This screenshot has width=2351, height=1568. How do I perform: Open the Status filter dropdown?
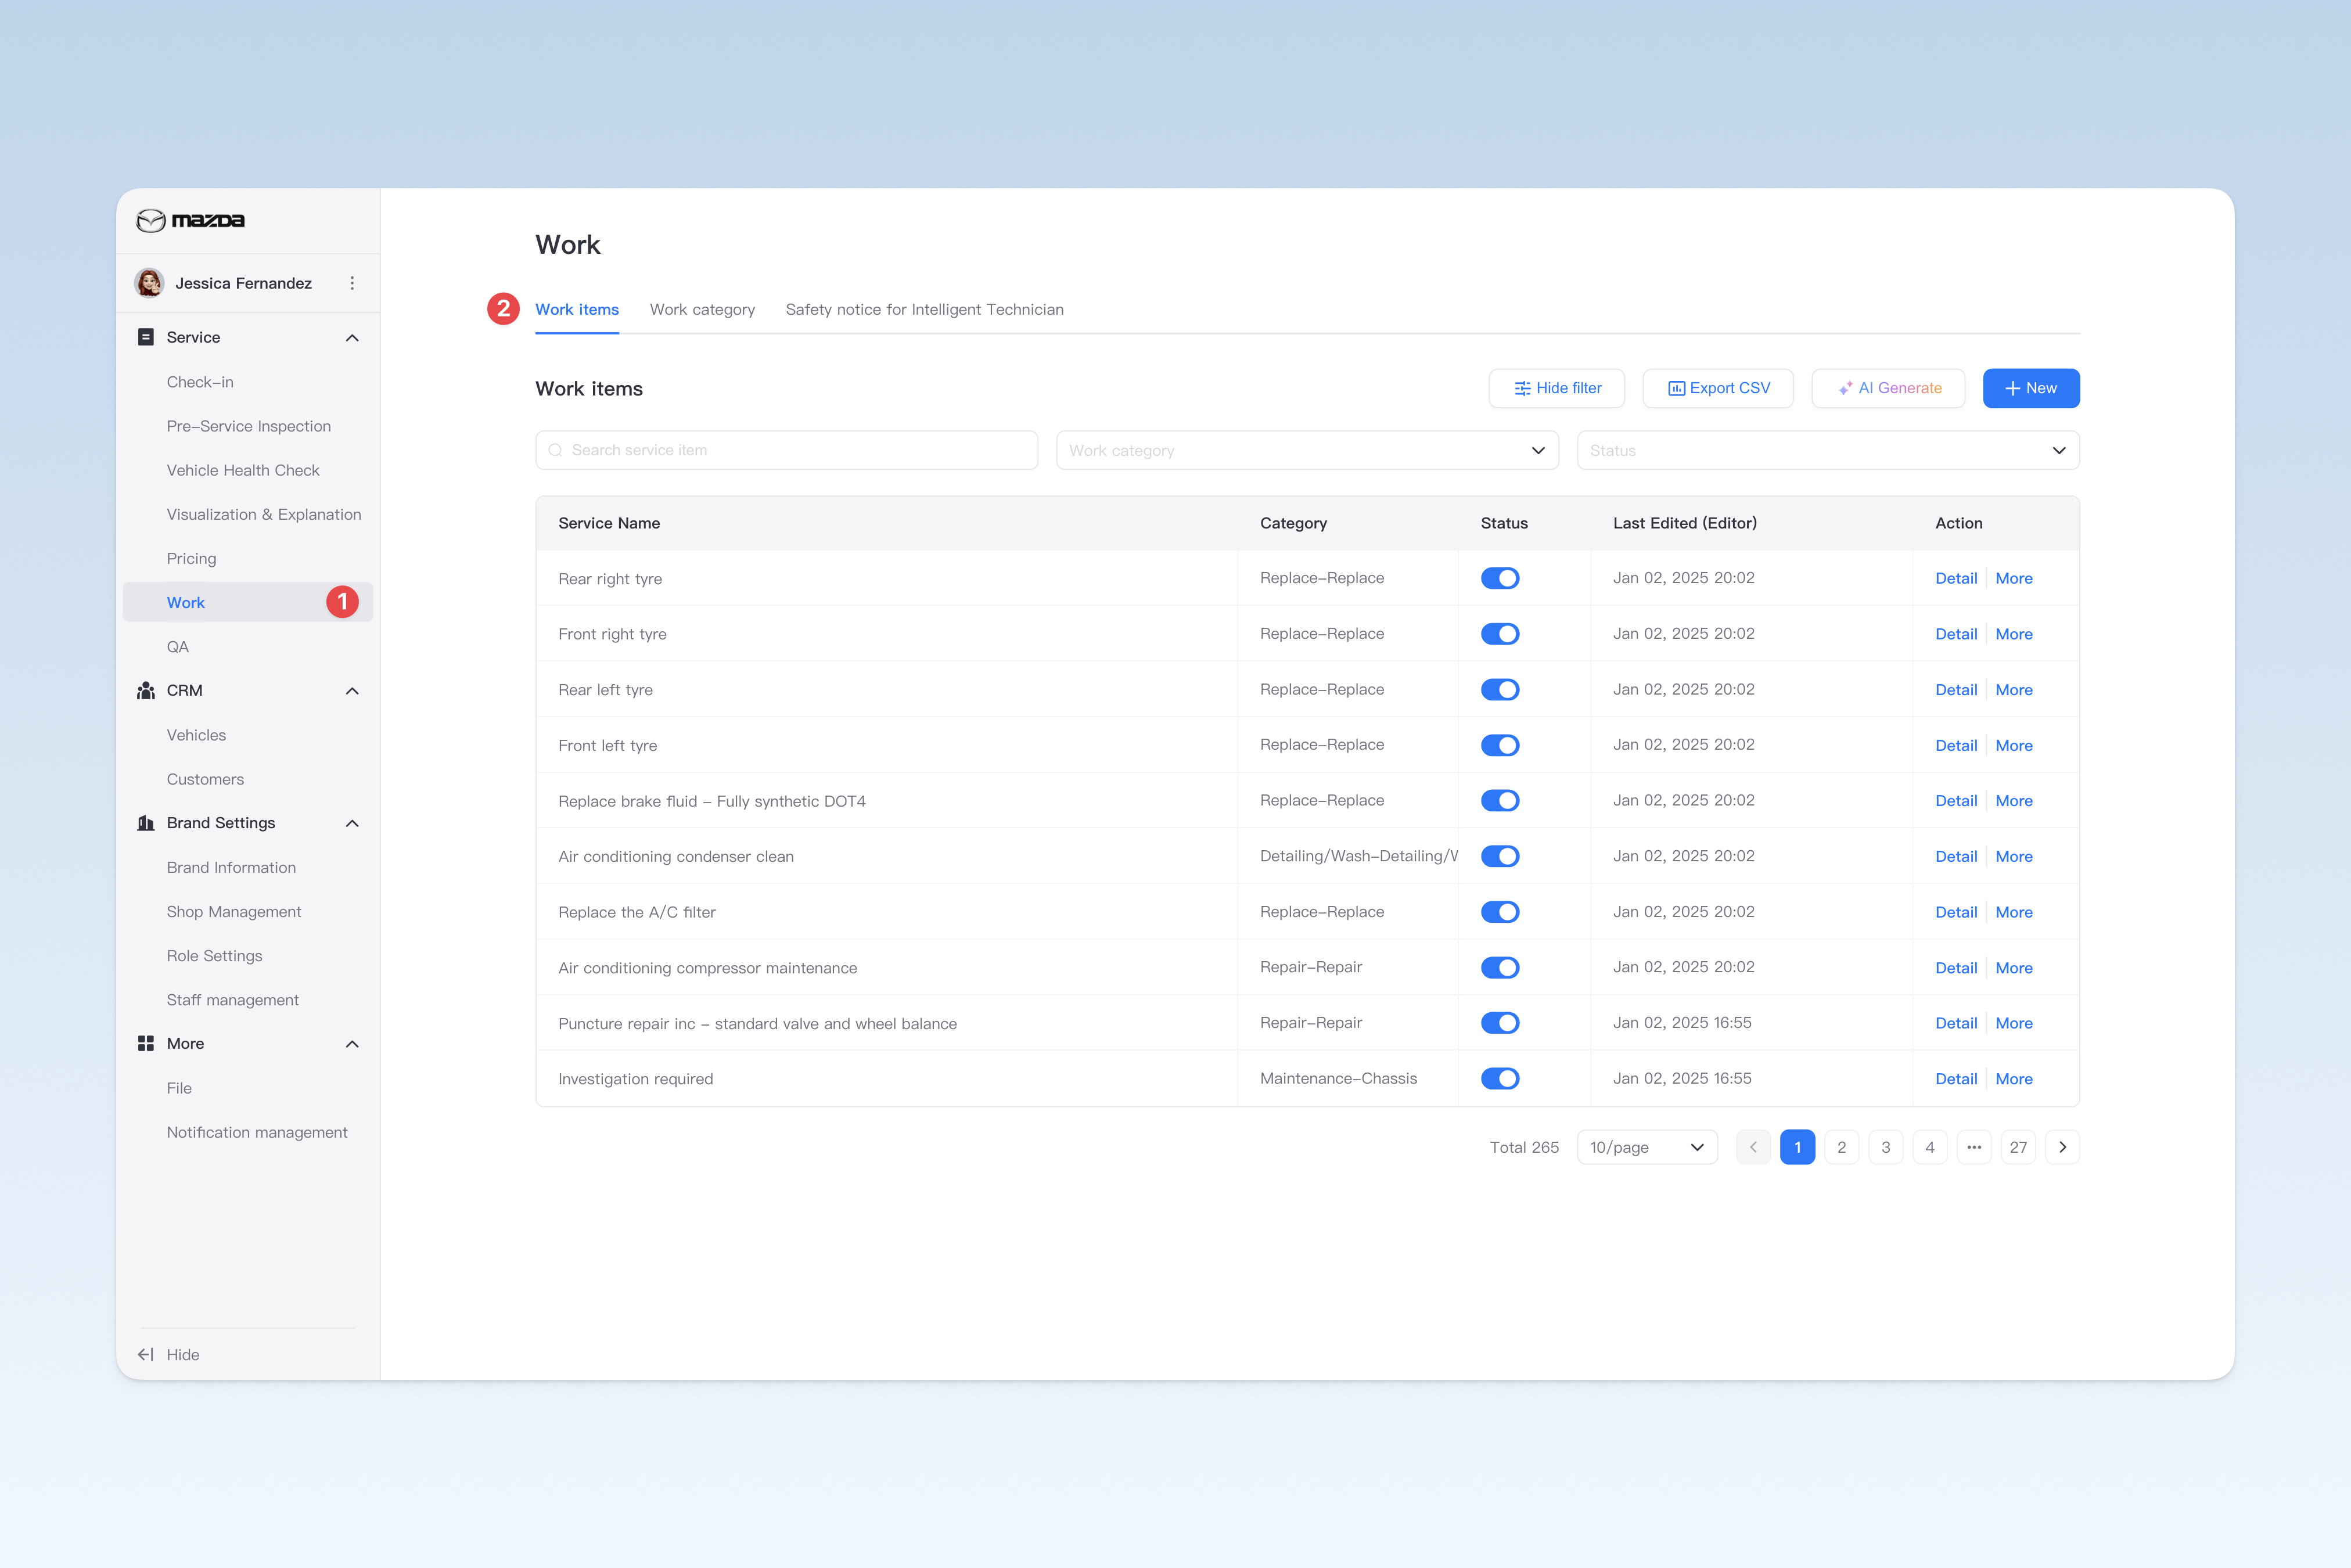pos(1828,450)
